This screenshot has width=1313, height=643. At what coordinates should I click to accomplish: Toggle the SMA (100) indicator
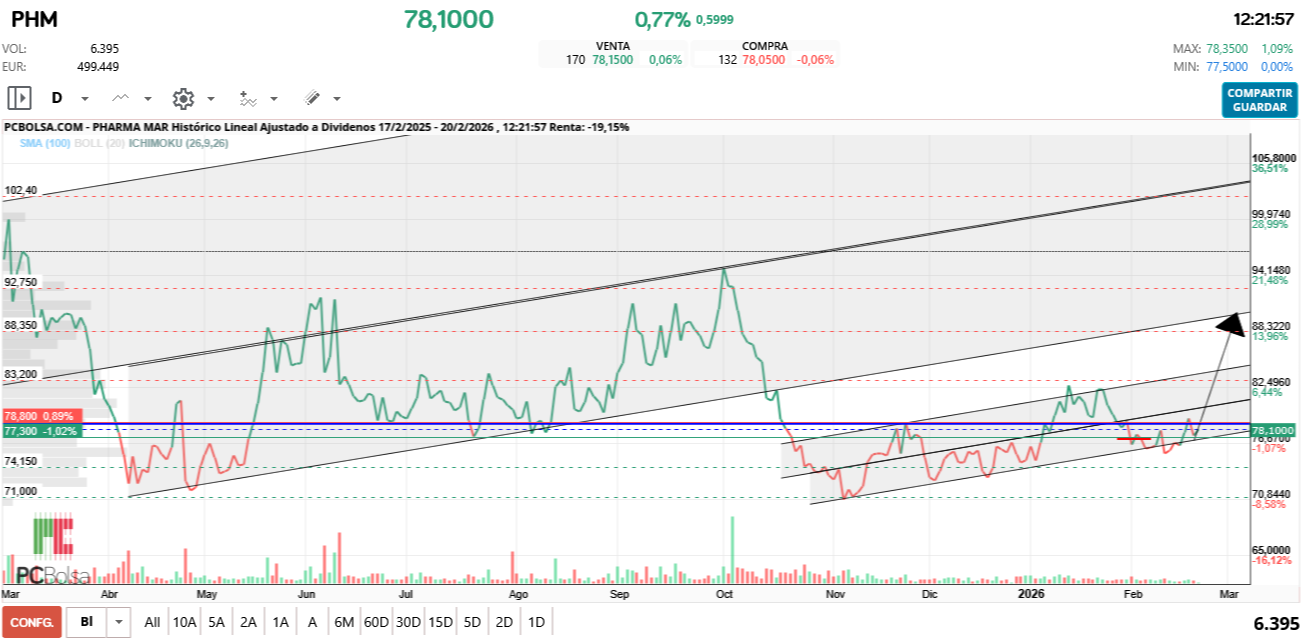44,143
